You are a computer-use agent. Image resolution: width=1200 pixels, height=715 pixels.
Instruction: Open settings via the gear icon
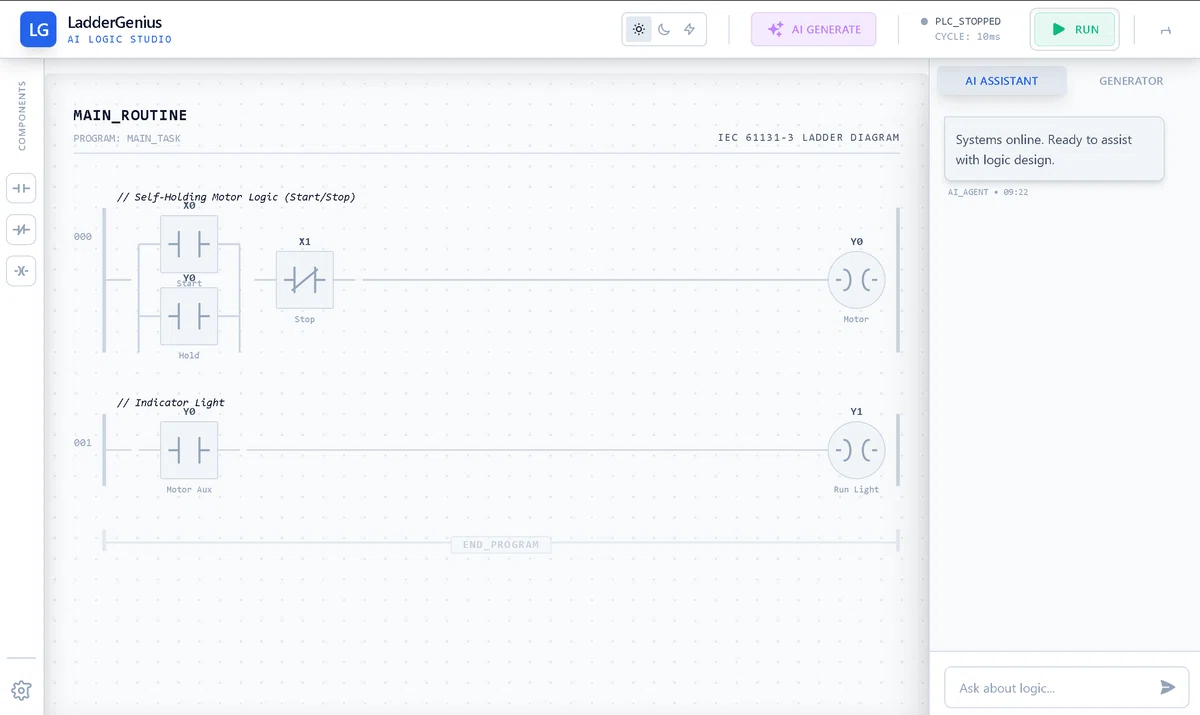[x=21, y=690]
